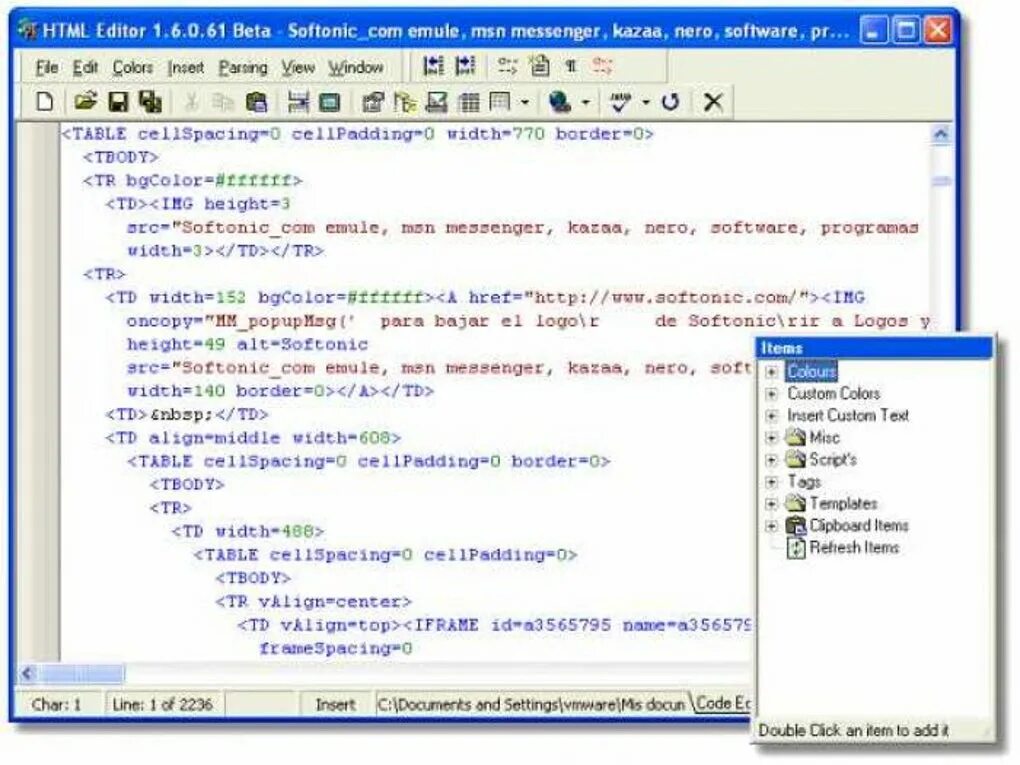1020x765 pixels.
Task: Click the Insert mode status bar cell
Action: [336, 705]
